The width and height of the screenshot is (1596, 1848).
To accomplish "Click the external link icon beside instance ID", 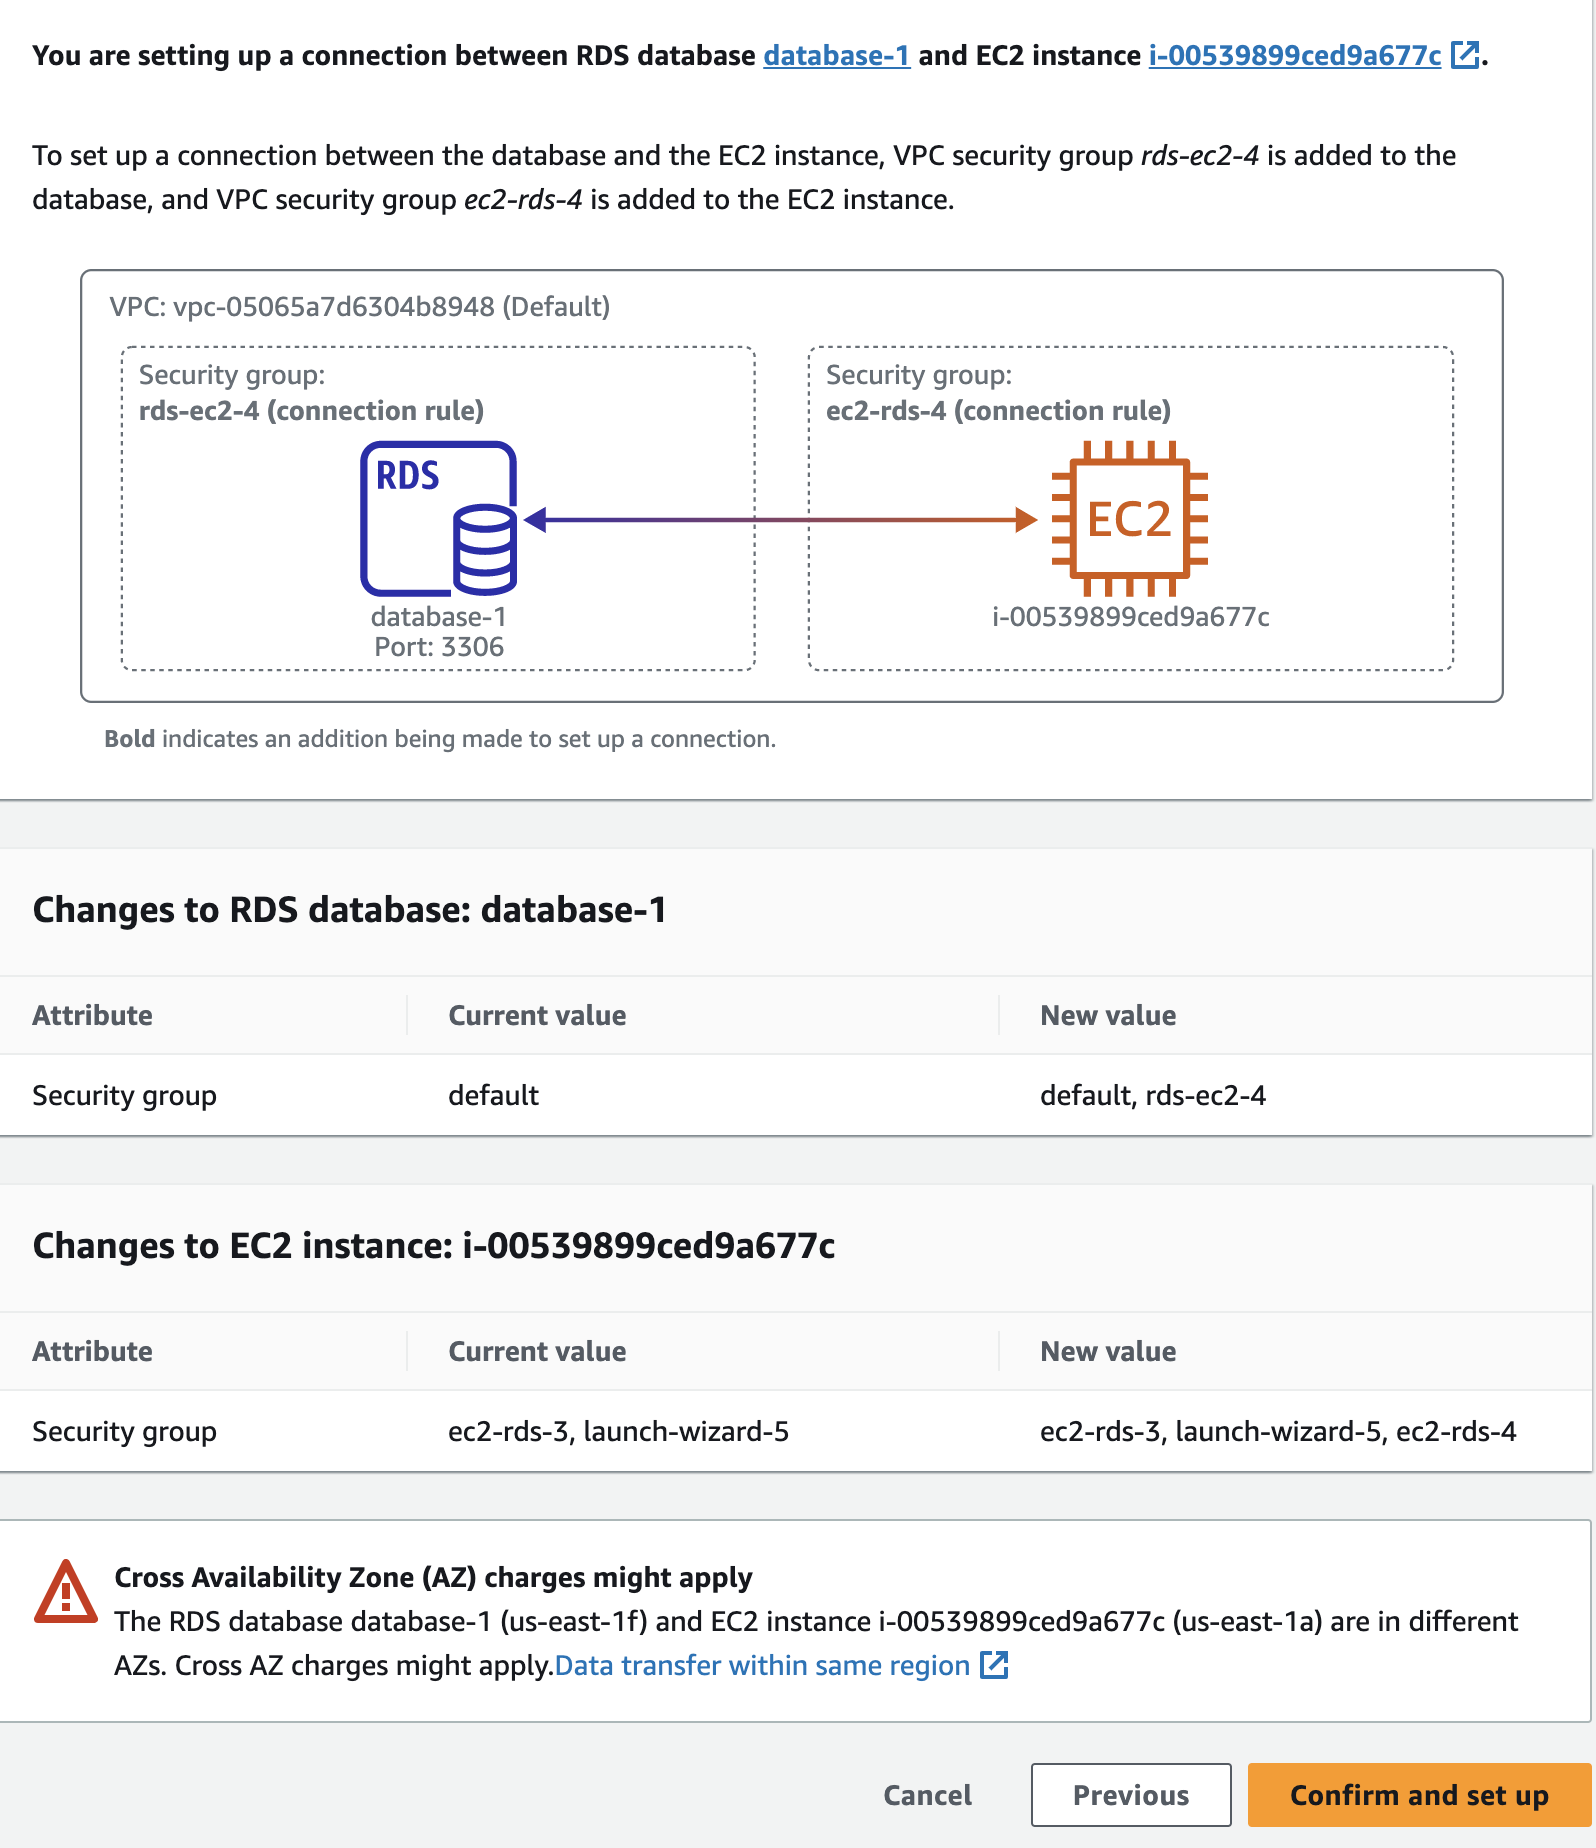I will (x=1465, y=55).
